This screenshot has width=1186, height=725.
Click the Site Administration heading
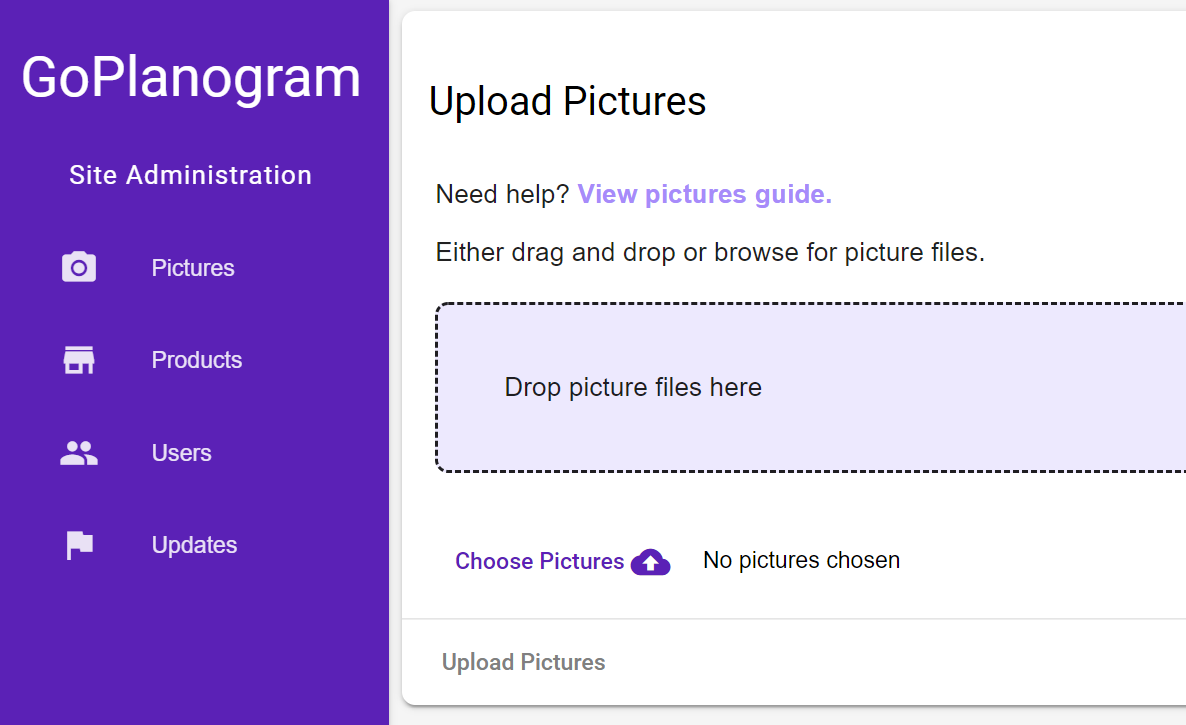pos(191,175)
